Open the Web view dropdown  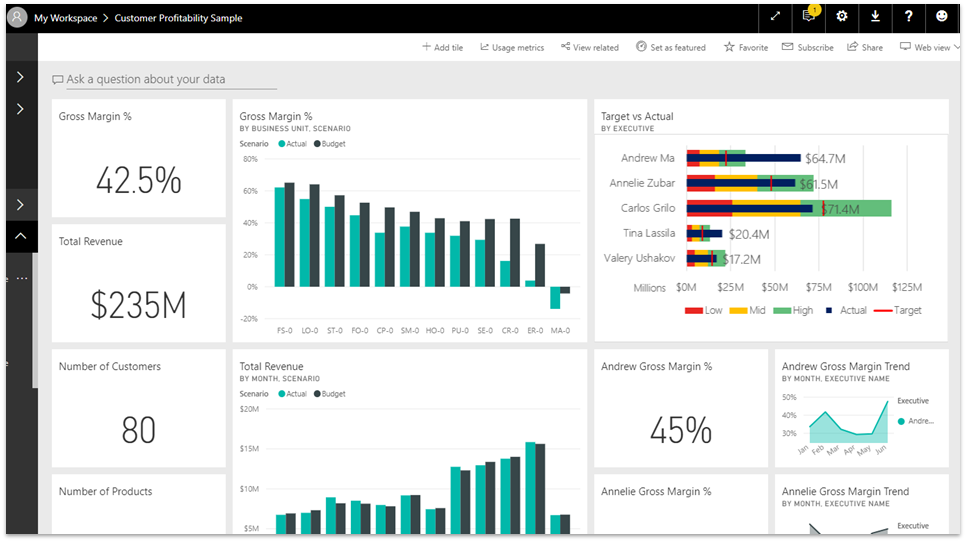(x=930, y=47)
